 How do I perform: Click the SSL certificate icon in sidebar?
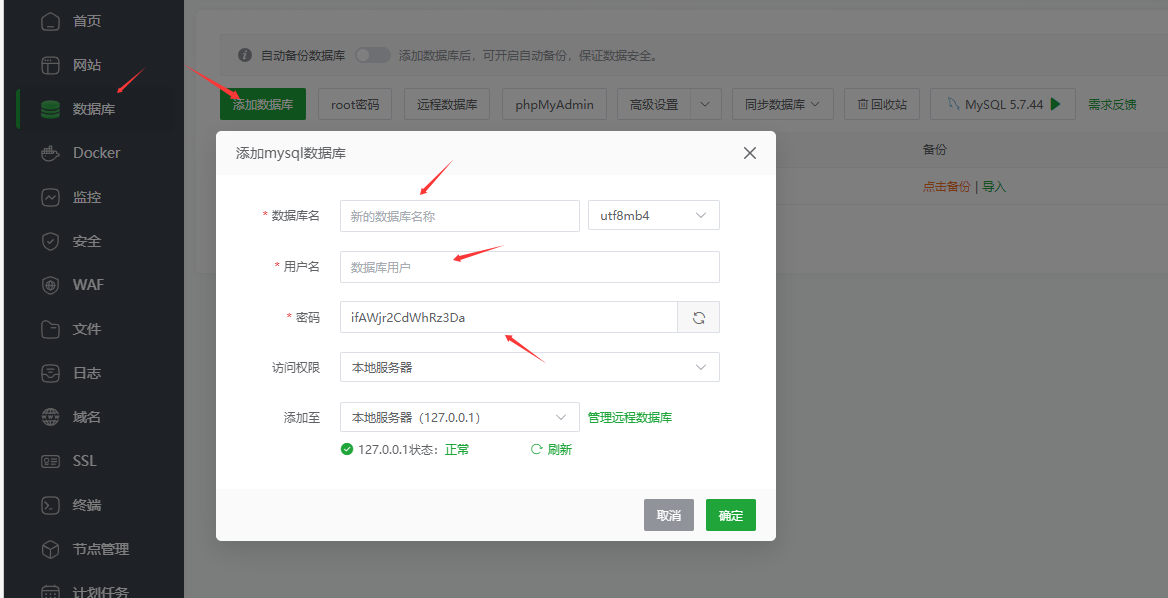[50, 461]
